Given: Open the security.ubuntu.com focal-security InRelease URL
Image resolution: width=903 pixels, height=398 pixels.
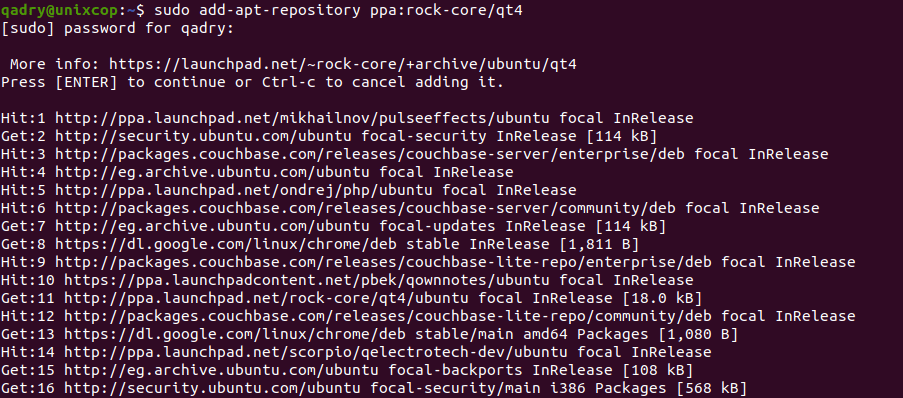Looking at the screenshot, I should (x=203, y=137).
